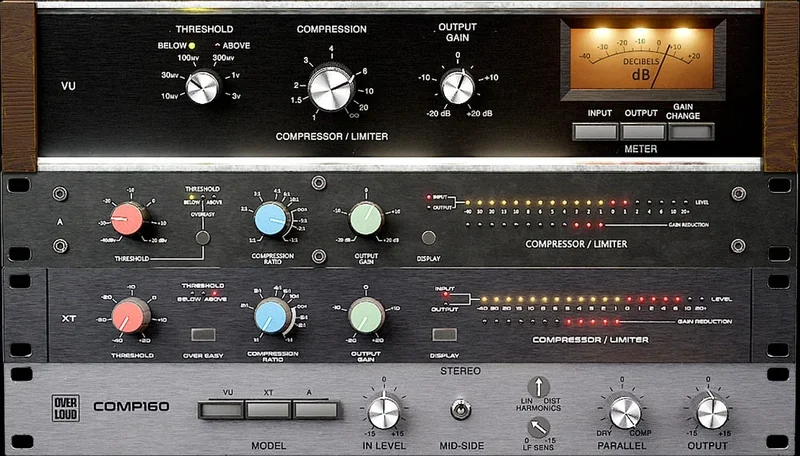Click the yellow Below threshold LED on VU unit
Screen dimensions: 800x456
click(x=192, y=45)
